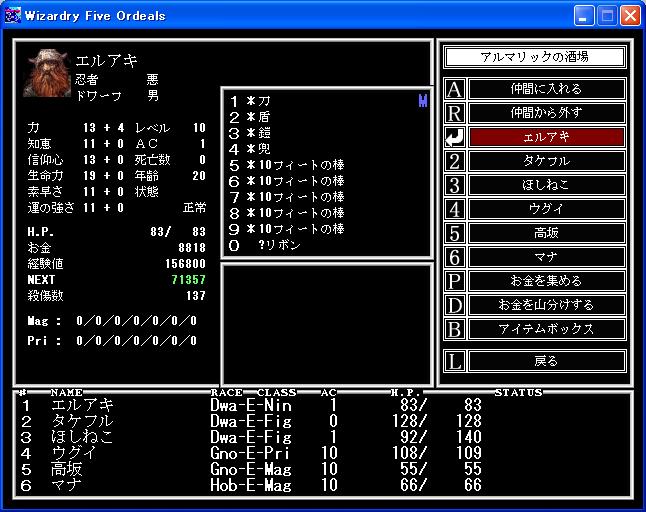Click the A hotkey icon
The image size is (646, 512).
(454, 89)
